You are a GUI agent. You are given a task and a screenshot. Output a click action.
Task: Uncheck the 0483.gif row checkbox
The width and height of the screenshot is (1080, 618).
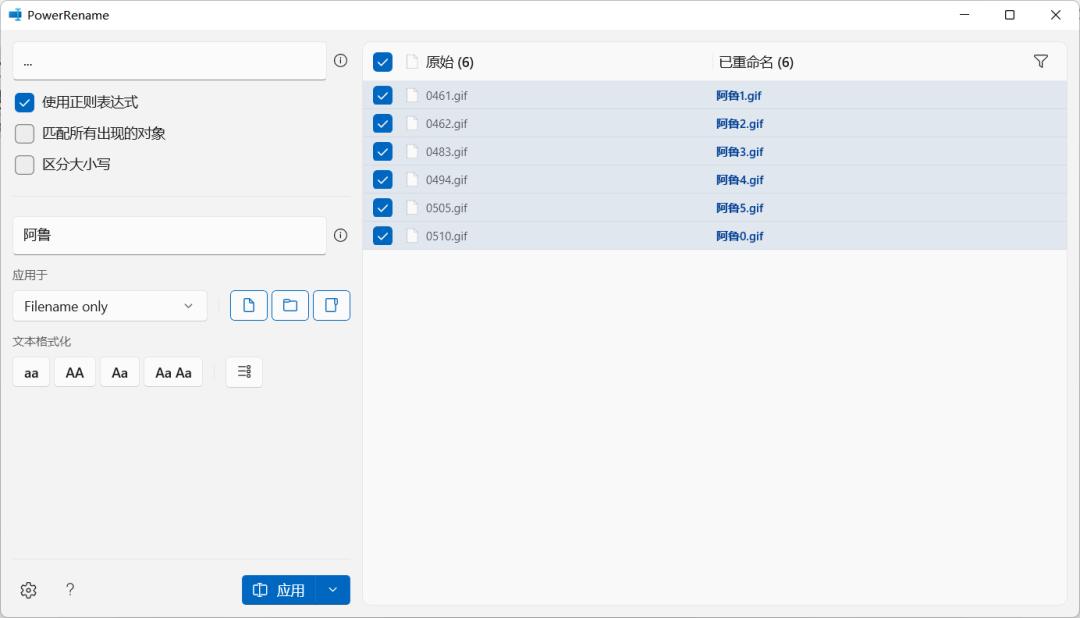coord(381,151)
